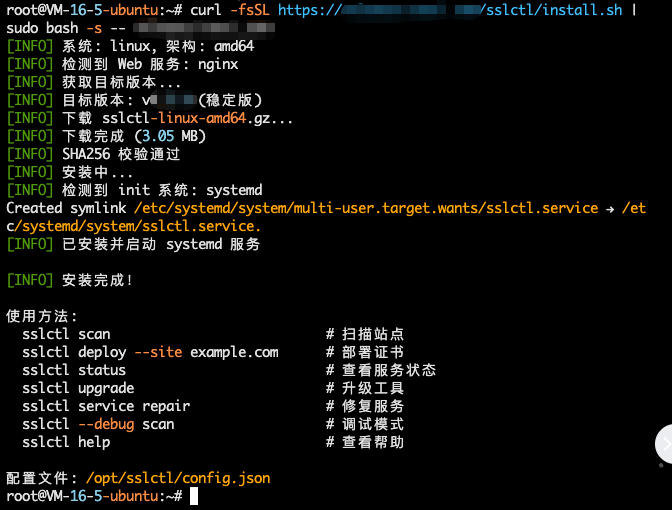This screenshot has width=672, height=510.
Task: Expand the floating chevron button at right edge
Action: [663, 444]
